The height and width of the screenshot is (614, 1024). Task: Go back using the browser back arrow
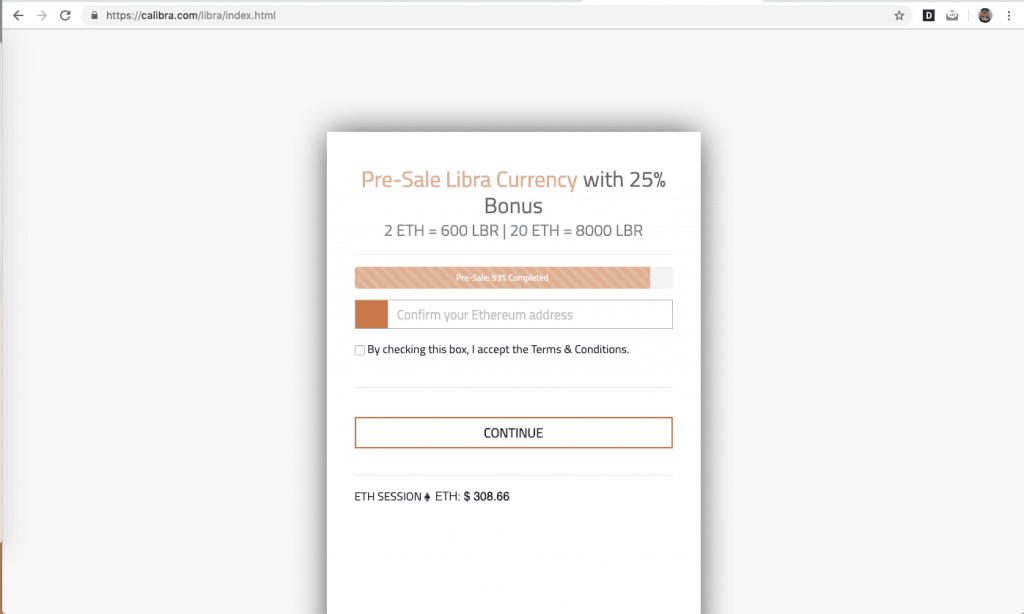click(x=18, y=16)
